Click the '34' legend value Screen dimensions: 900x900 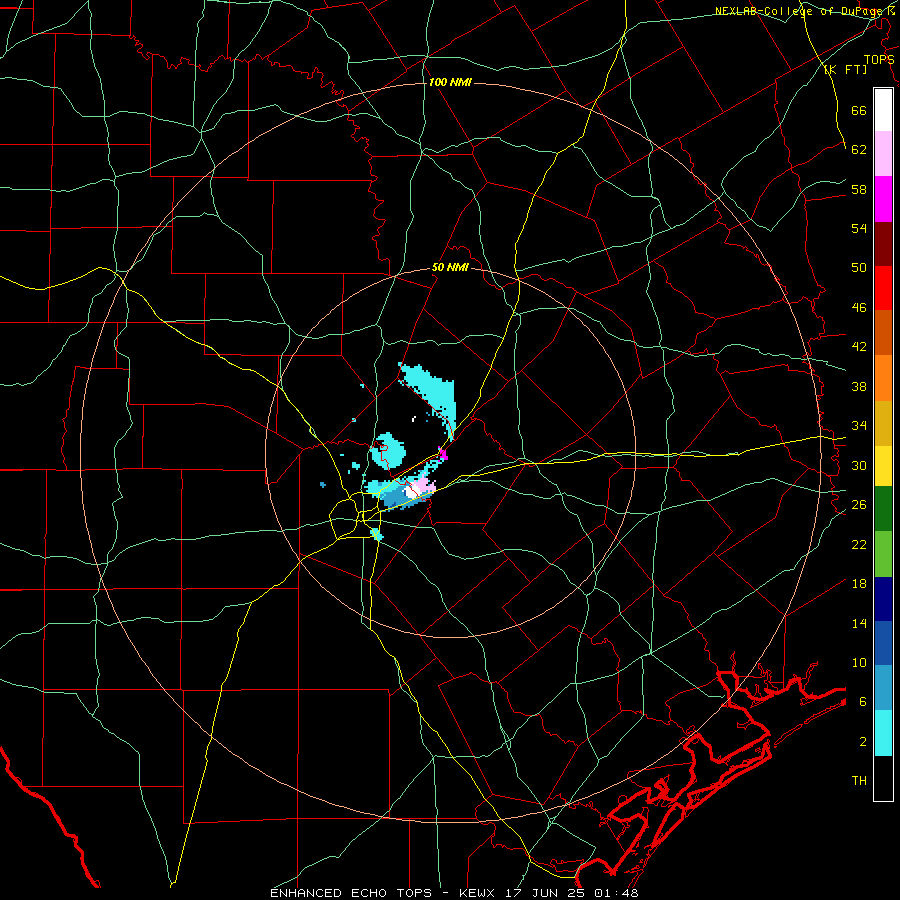[x=859, y=426]
